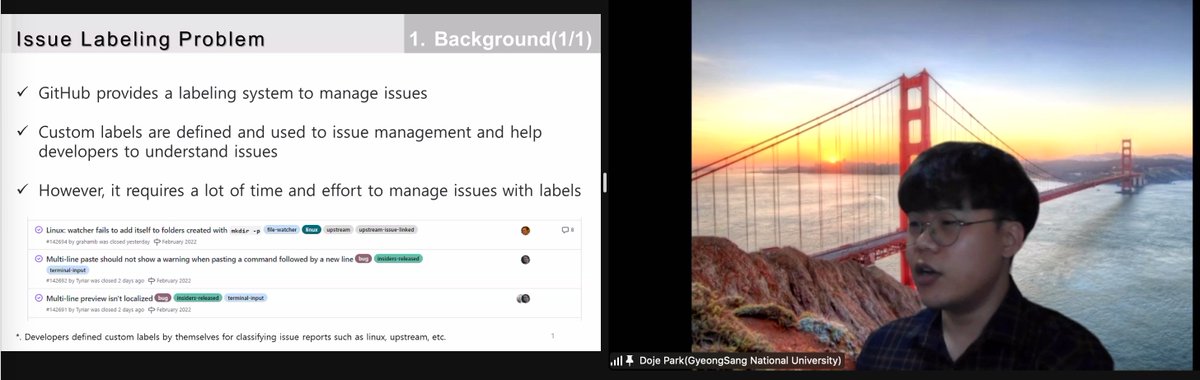Viewport: 1200px width, 380px height.
Task: Click the Doje Park name label
Action: (741, 360)
